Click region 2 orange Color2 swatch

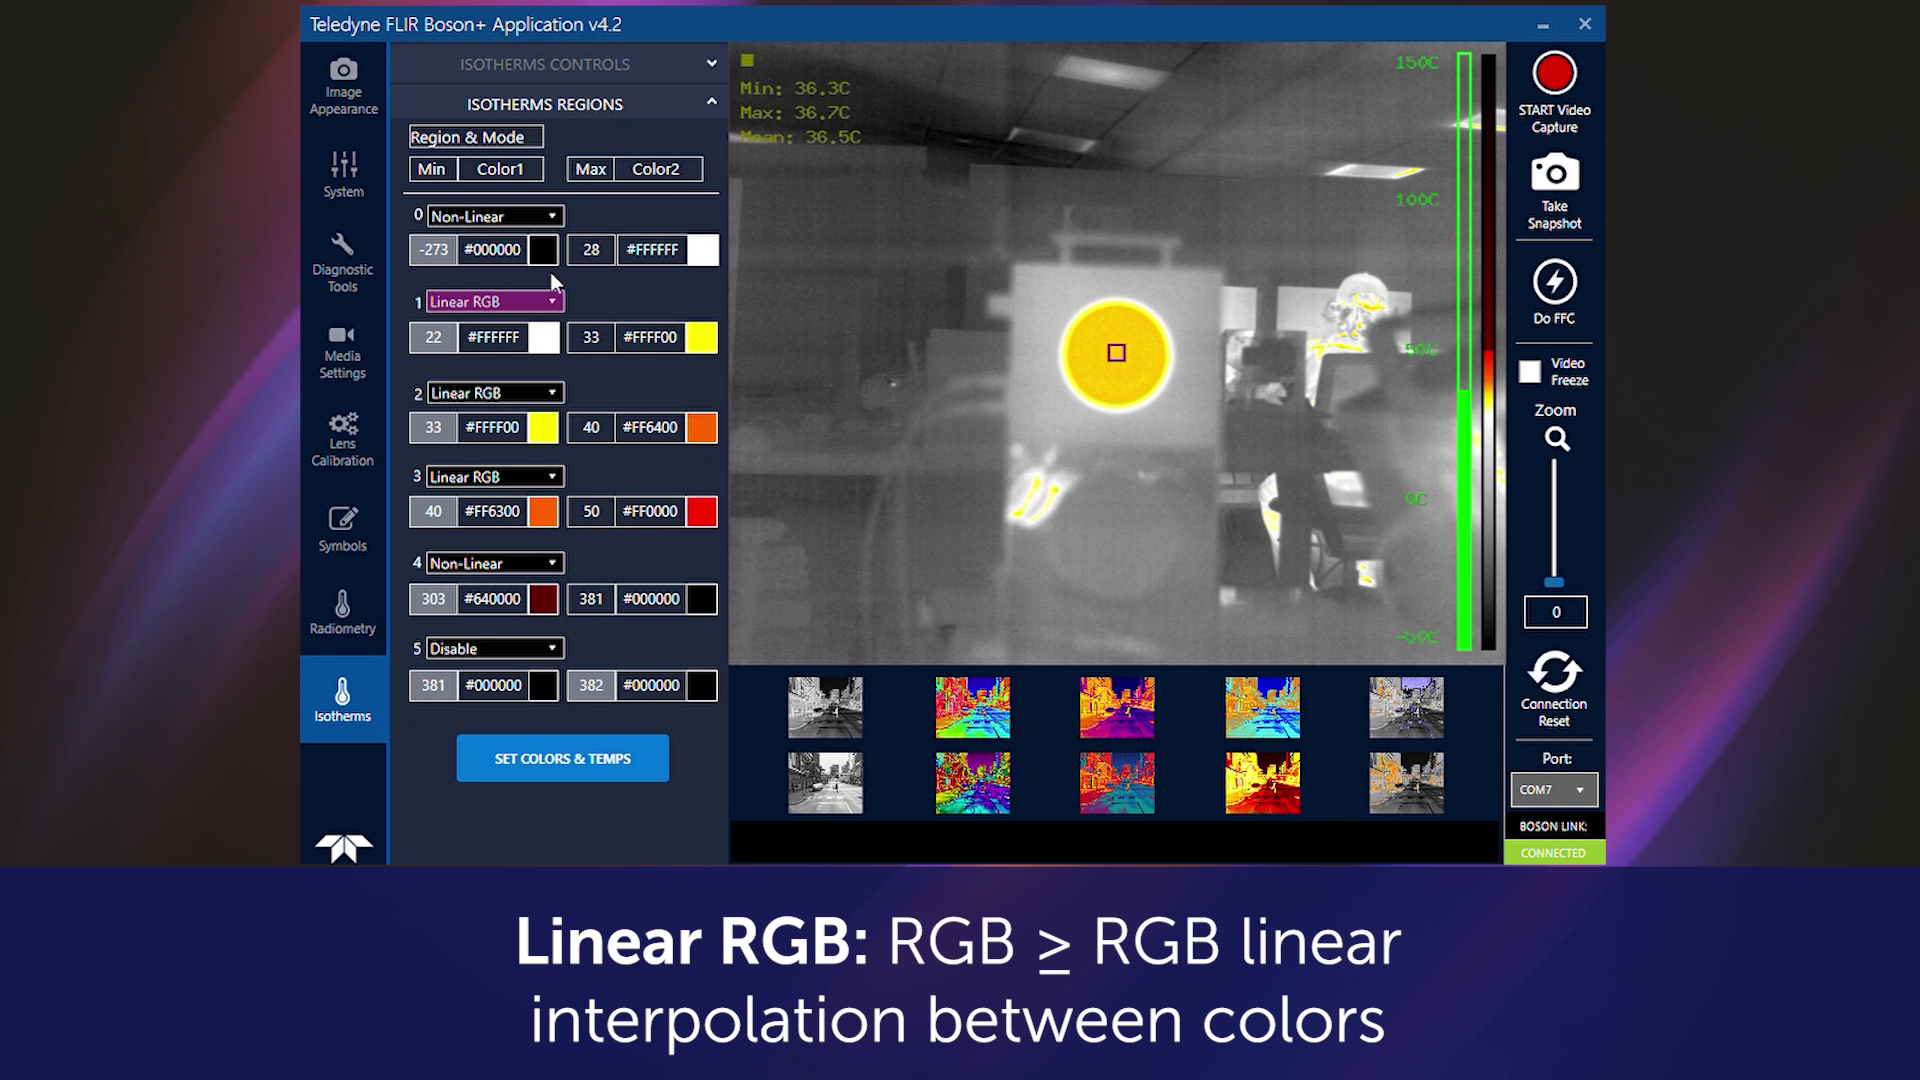(702, 428)
